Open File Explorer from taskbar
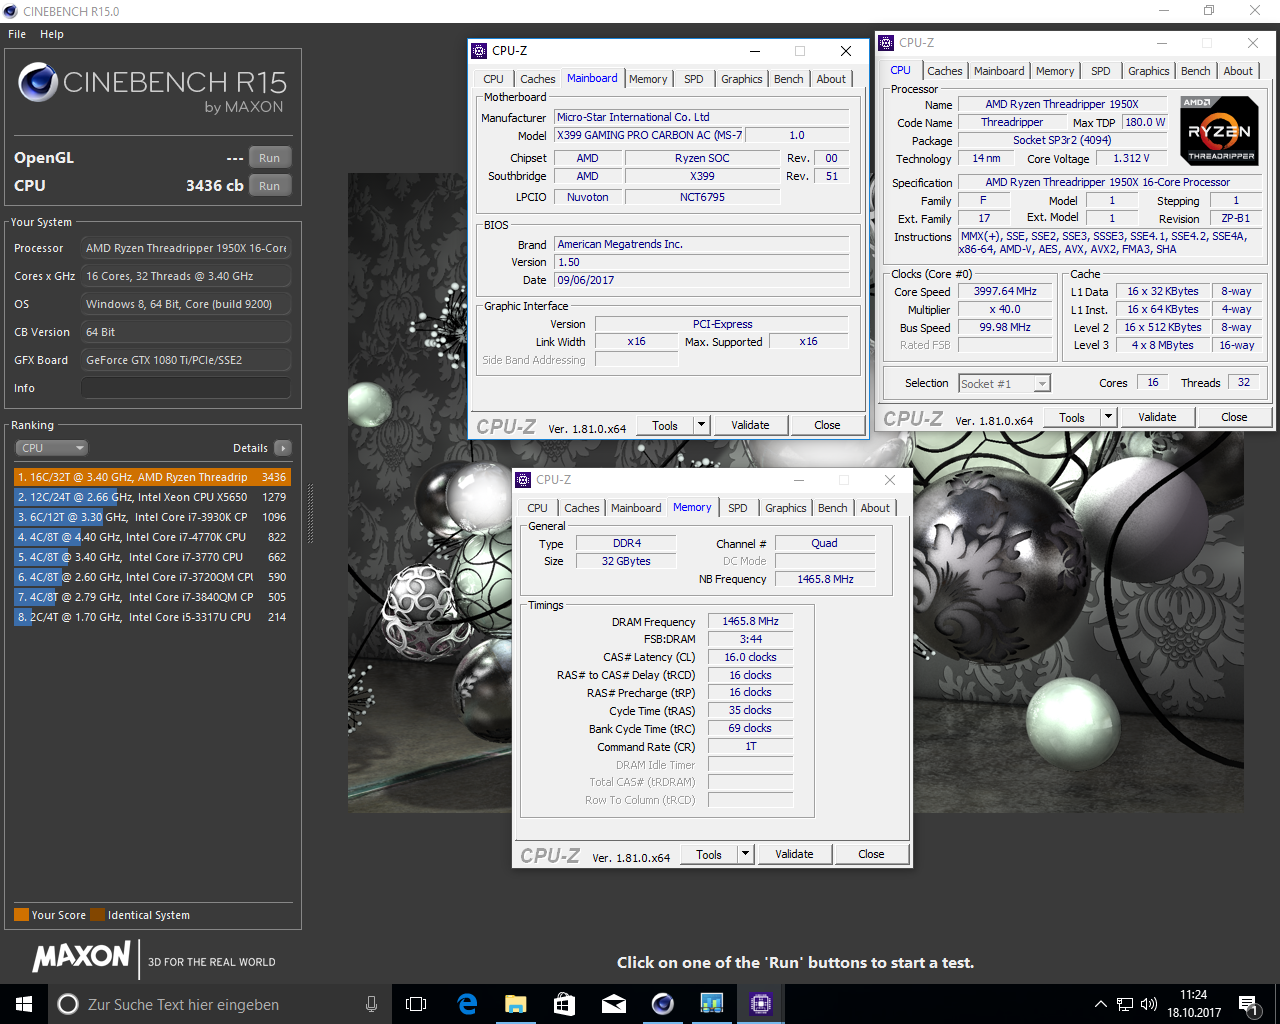 coord(515,1004)
